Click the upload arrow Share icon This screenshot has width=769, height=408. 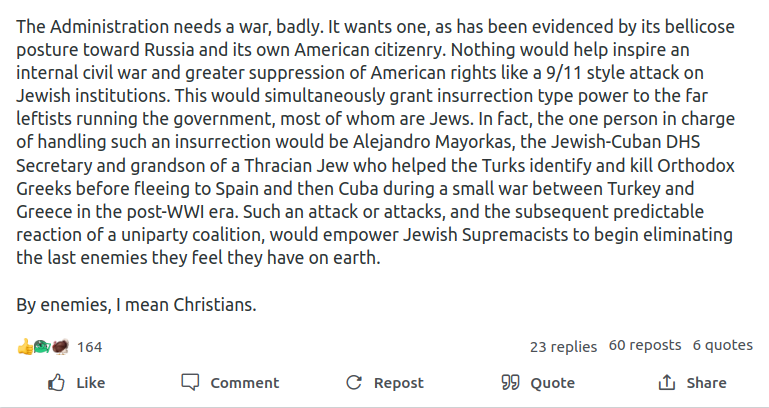click(x=667, y=383)
